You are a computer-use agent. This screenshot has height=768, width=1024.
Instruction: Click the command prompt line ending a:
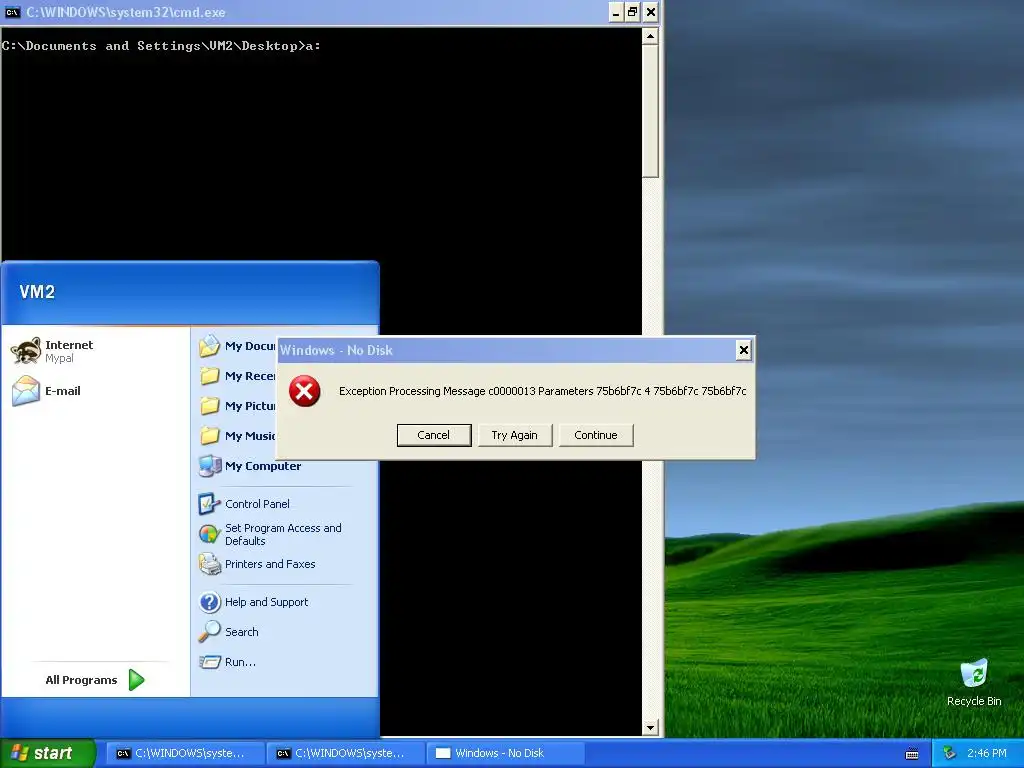161,46
